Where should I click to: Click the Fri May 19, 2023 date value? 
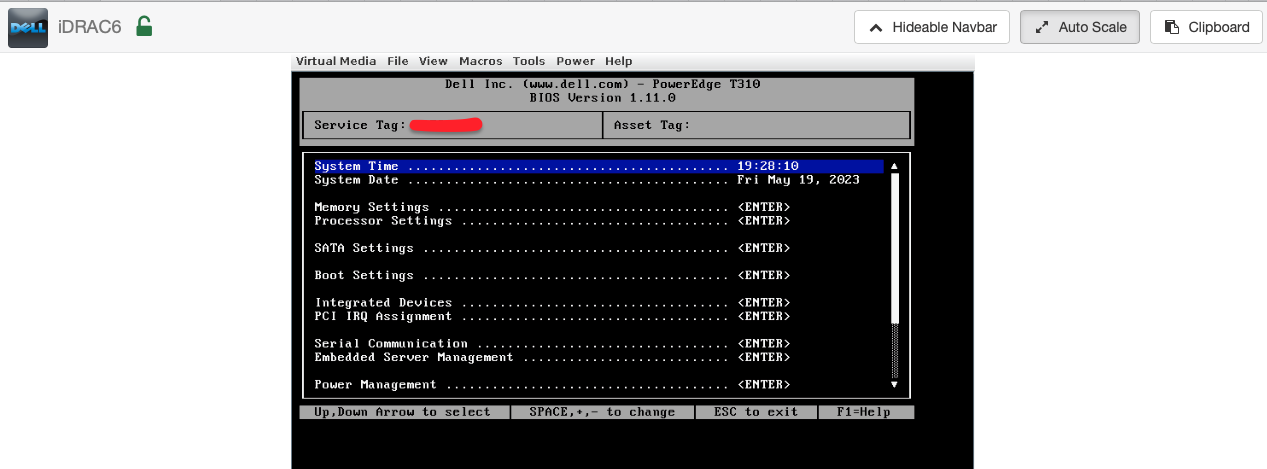click(798, 180)
